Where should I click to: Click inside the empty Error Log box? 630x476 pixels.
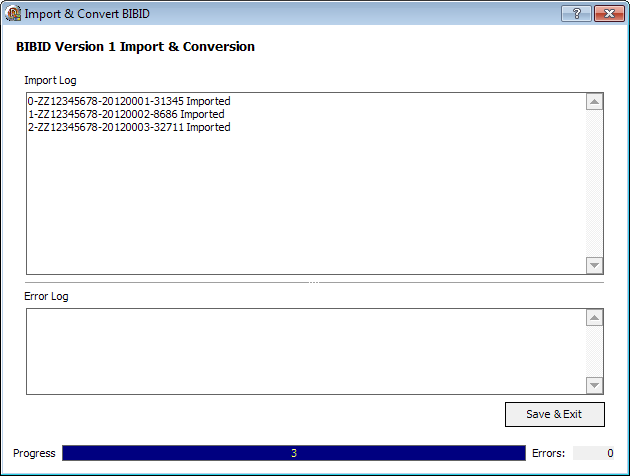coord(300,351)
